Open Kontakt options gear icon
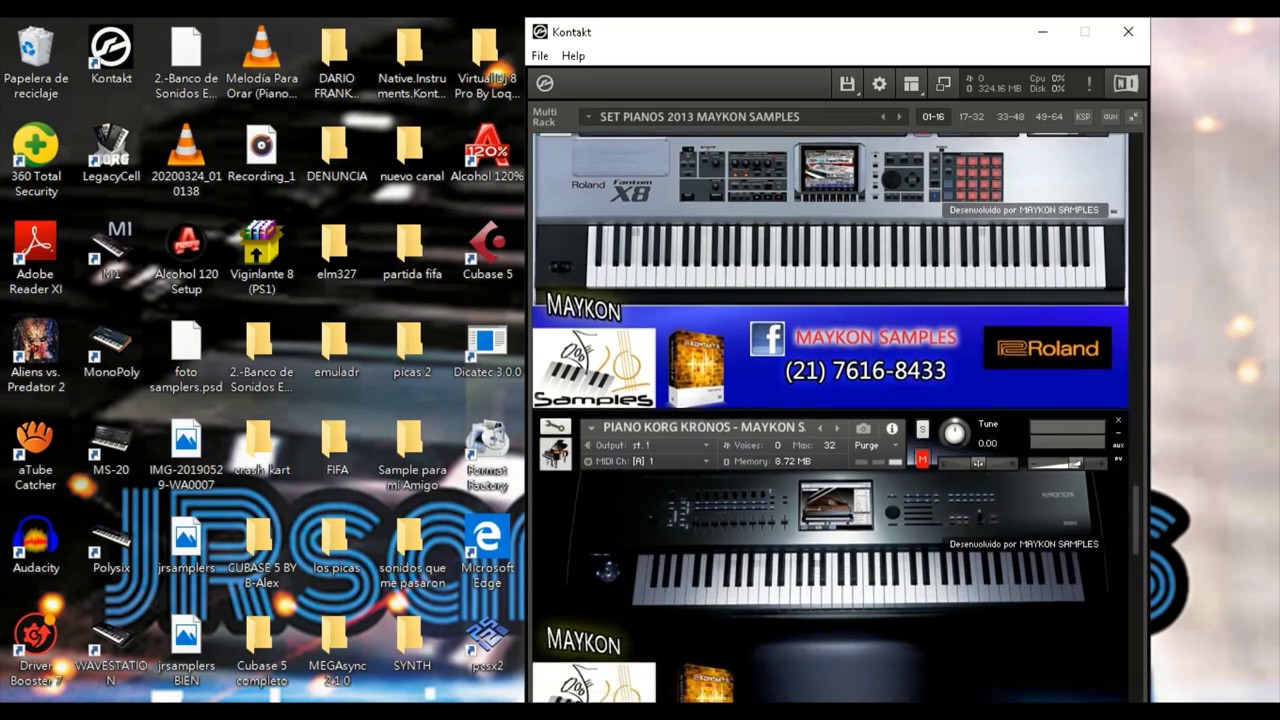 coord(879,84)
